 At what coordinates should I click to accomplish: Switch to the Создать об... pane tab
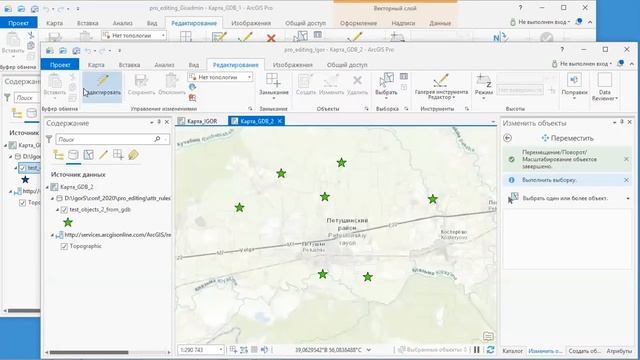tap(584, 351)
